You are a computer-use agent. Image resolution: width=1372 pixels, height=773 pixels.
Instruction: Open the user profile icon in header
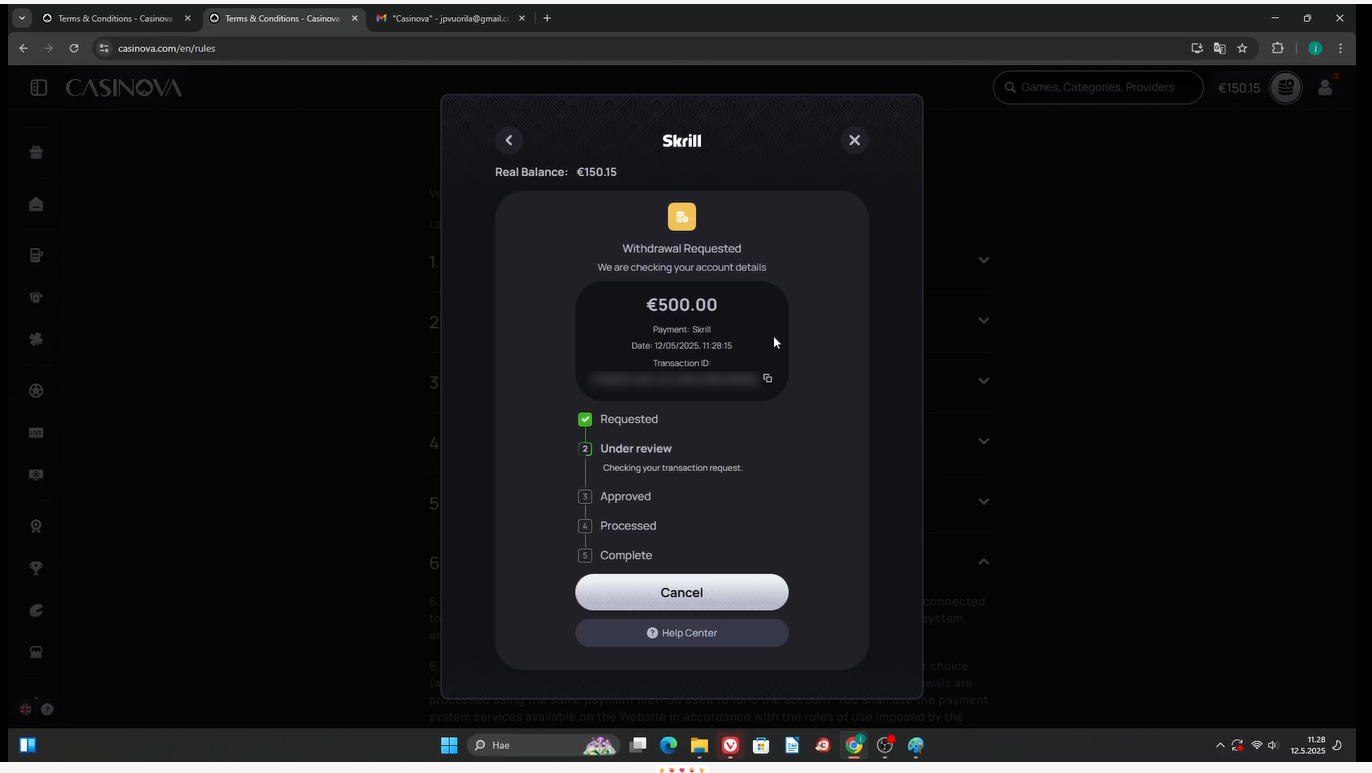point(1325,88)
